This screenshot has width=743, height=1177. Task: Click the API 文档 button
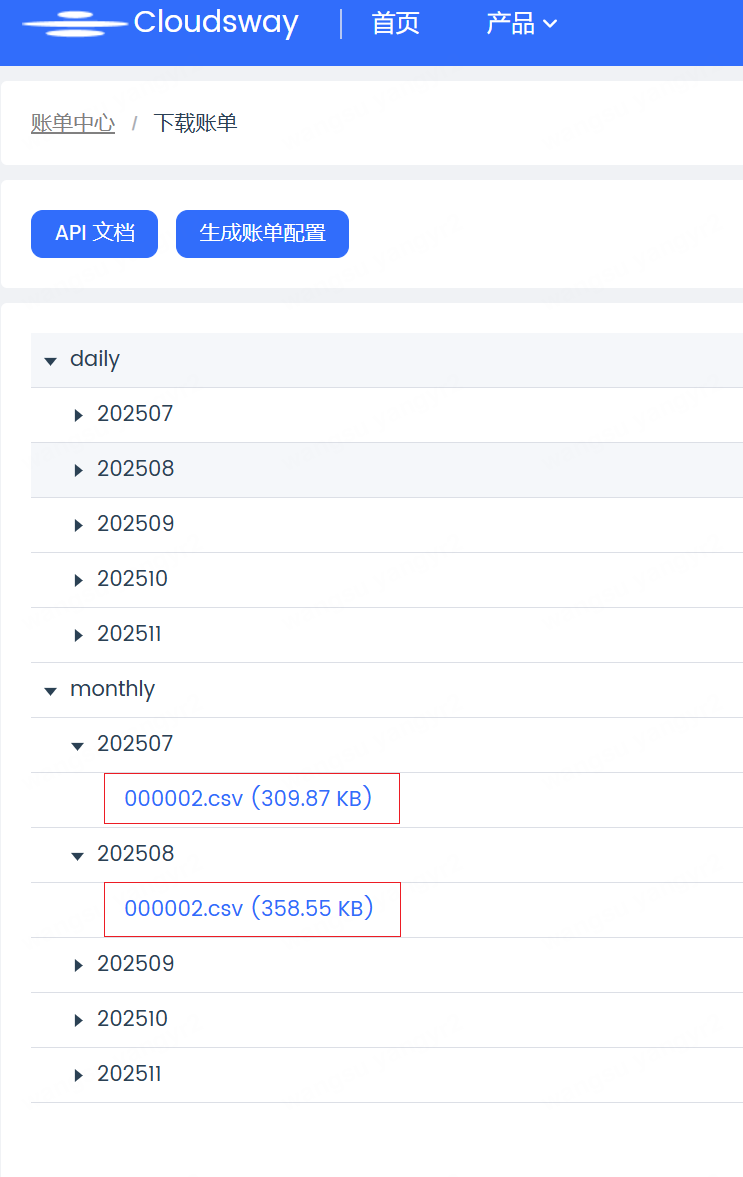95,233
